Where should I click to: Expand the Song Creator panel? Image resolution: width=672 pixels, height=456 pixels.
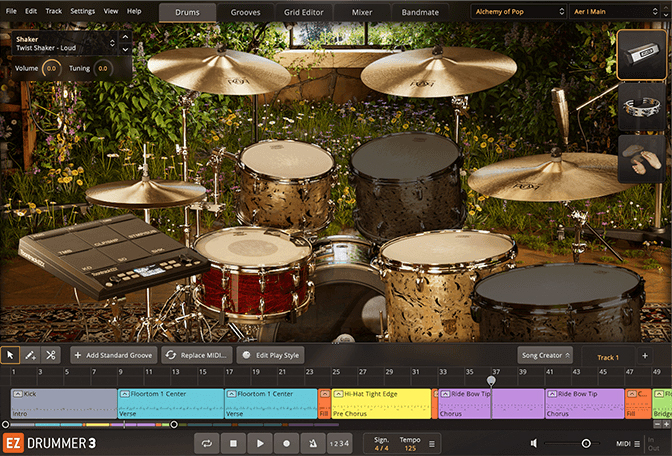point(545,355)
